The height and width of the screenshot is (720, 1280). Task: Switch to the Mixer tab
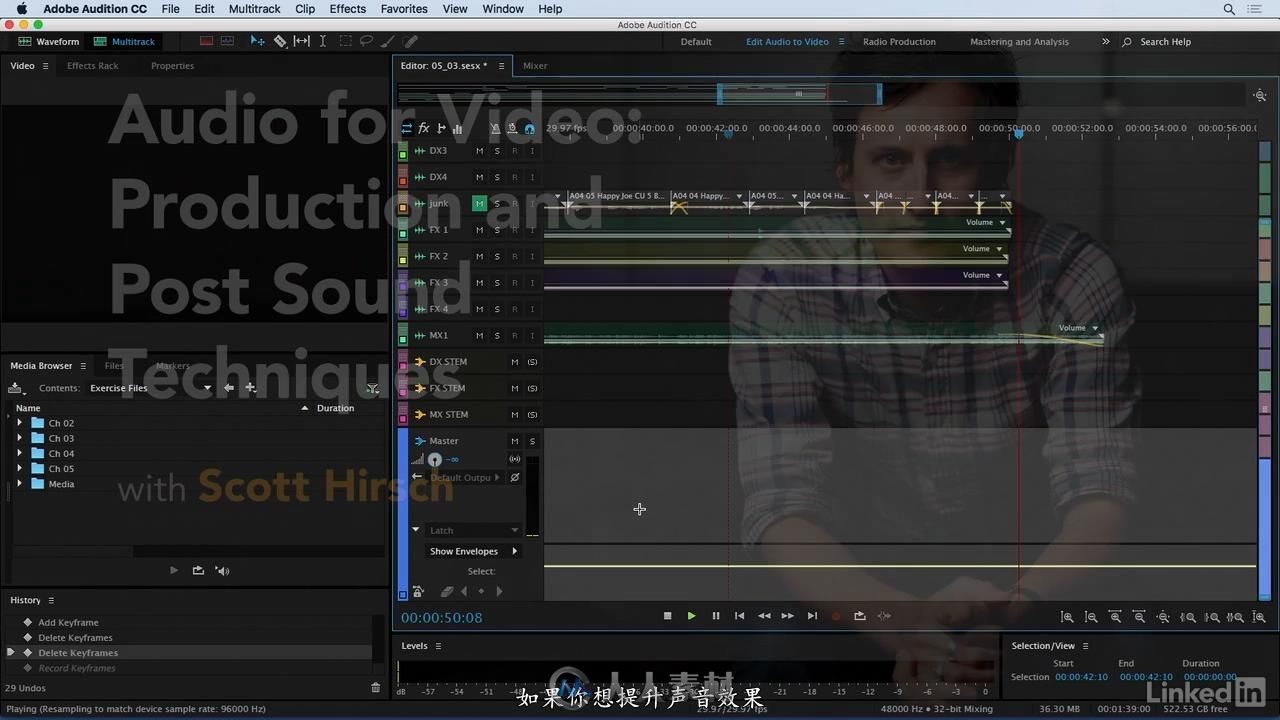click(535, 66)
